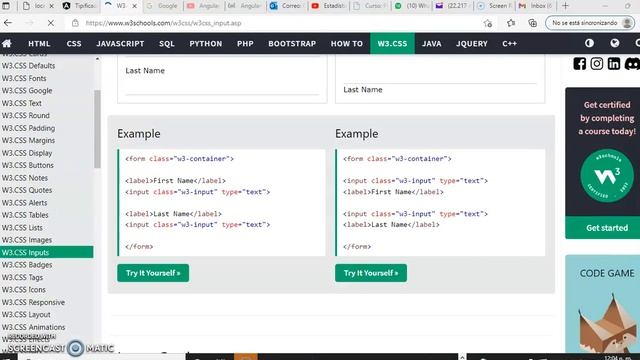640x360 pixels.
Task: Open the CODE GAME banner
Action: coord(602,304)
